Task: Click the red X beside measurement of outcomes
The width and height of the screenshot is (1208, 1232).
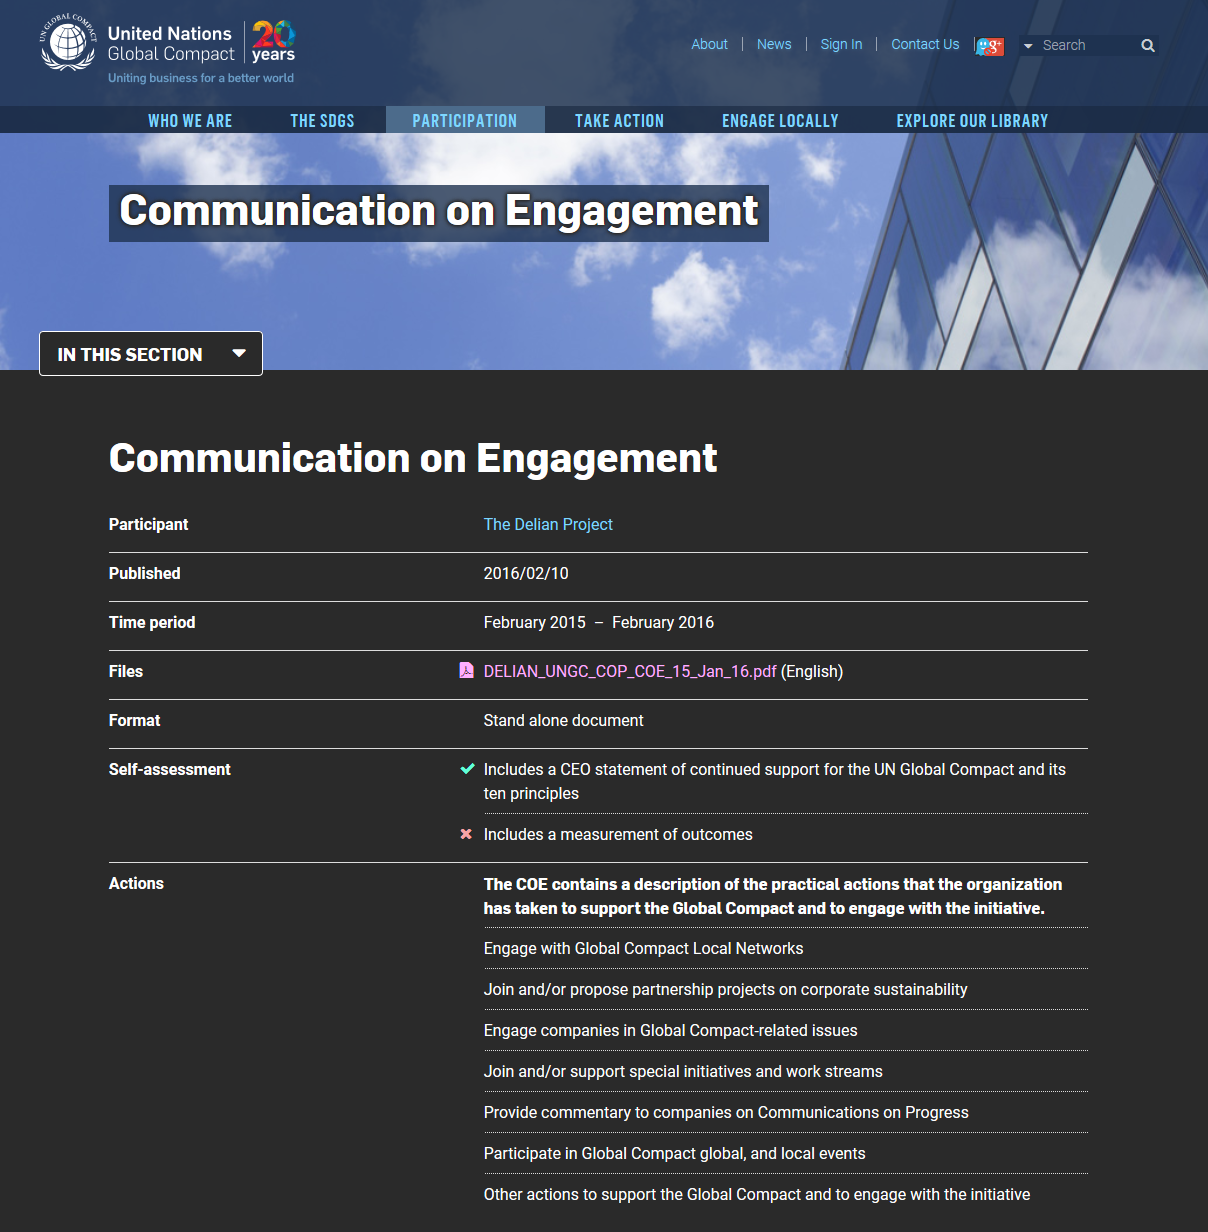Action: pyautogui.click(x=466, y=834)
